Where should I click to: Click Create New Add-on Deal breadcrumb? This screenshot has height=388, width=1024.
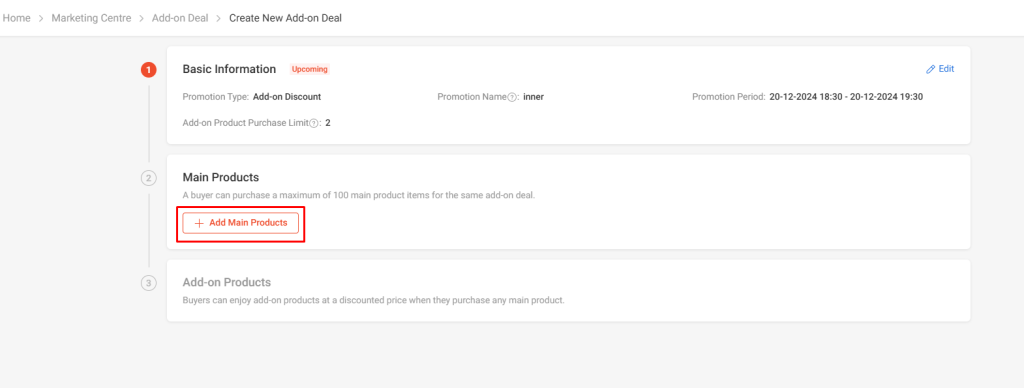285,18
